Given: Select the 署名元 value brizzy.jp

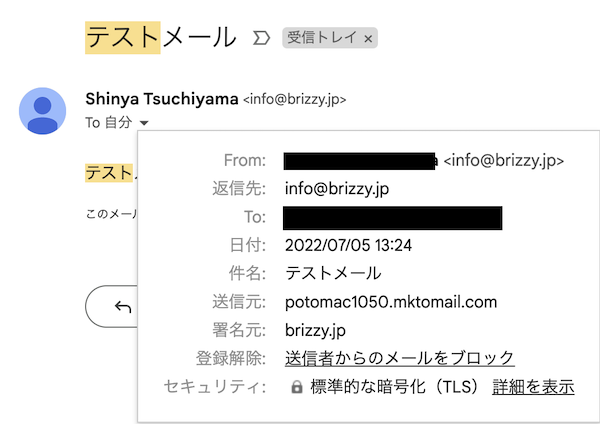Looking at the screenshot, I should pyautogui.click(x=315, y=330).
